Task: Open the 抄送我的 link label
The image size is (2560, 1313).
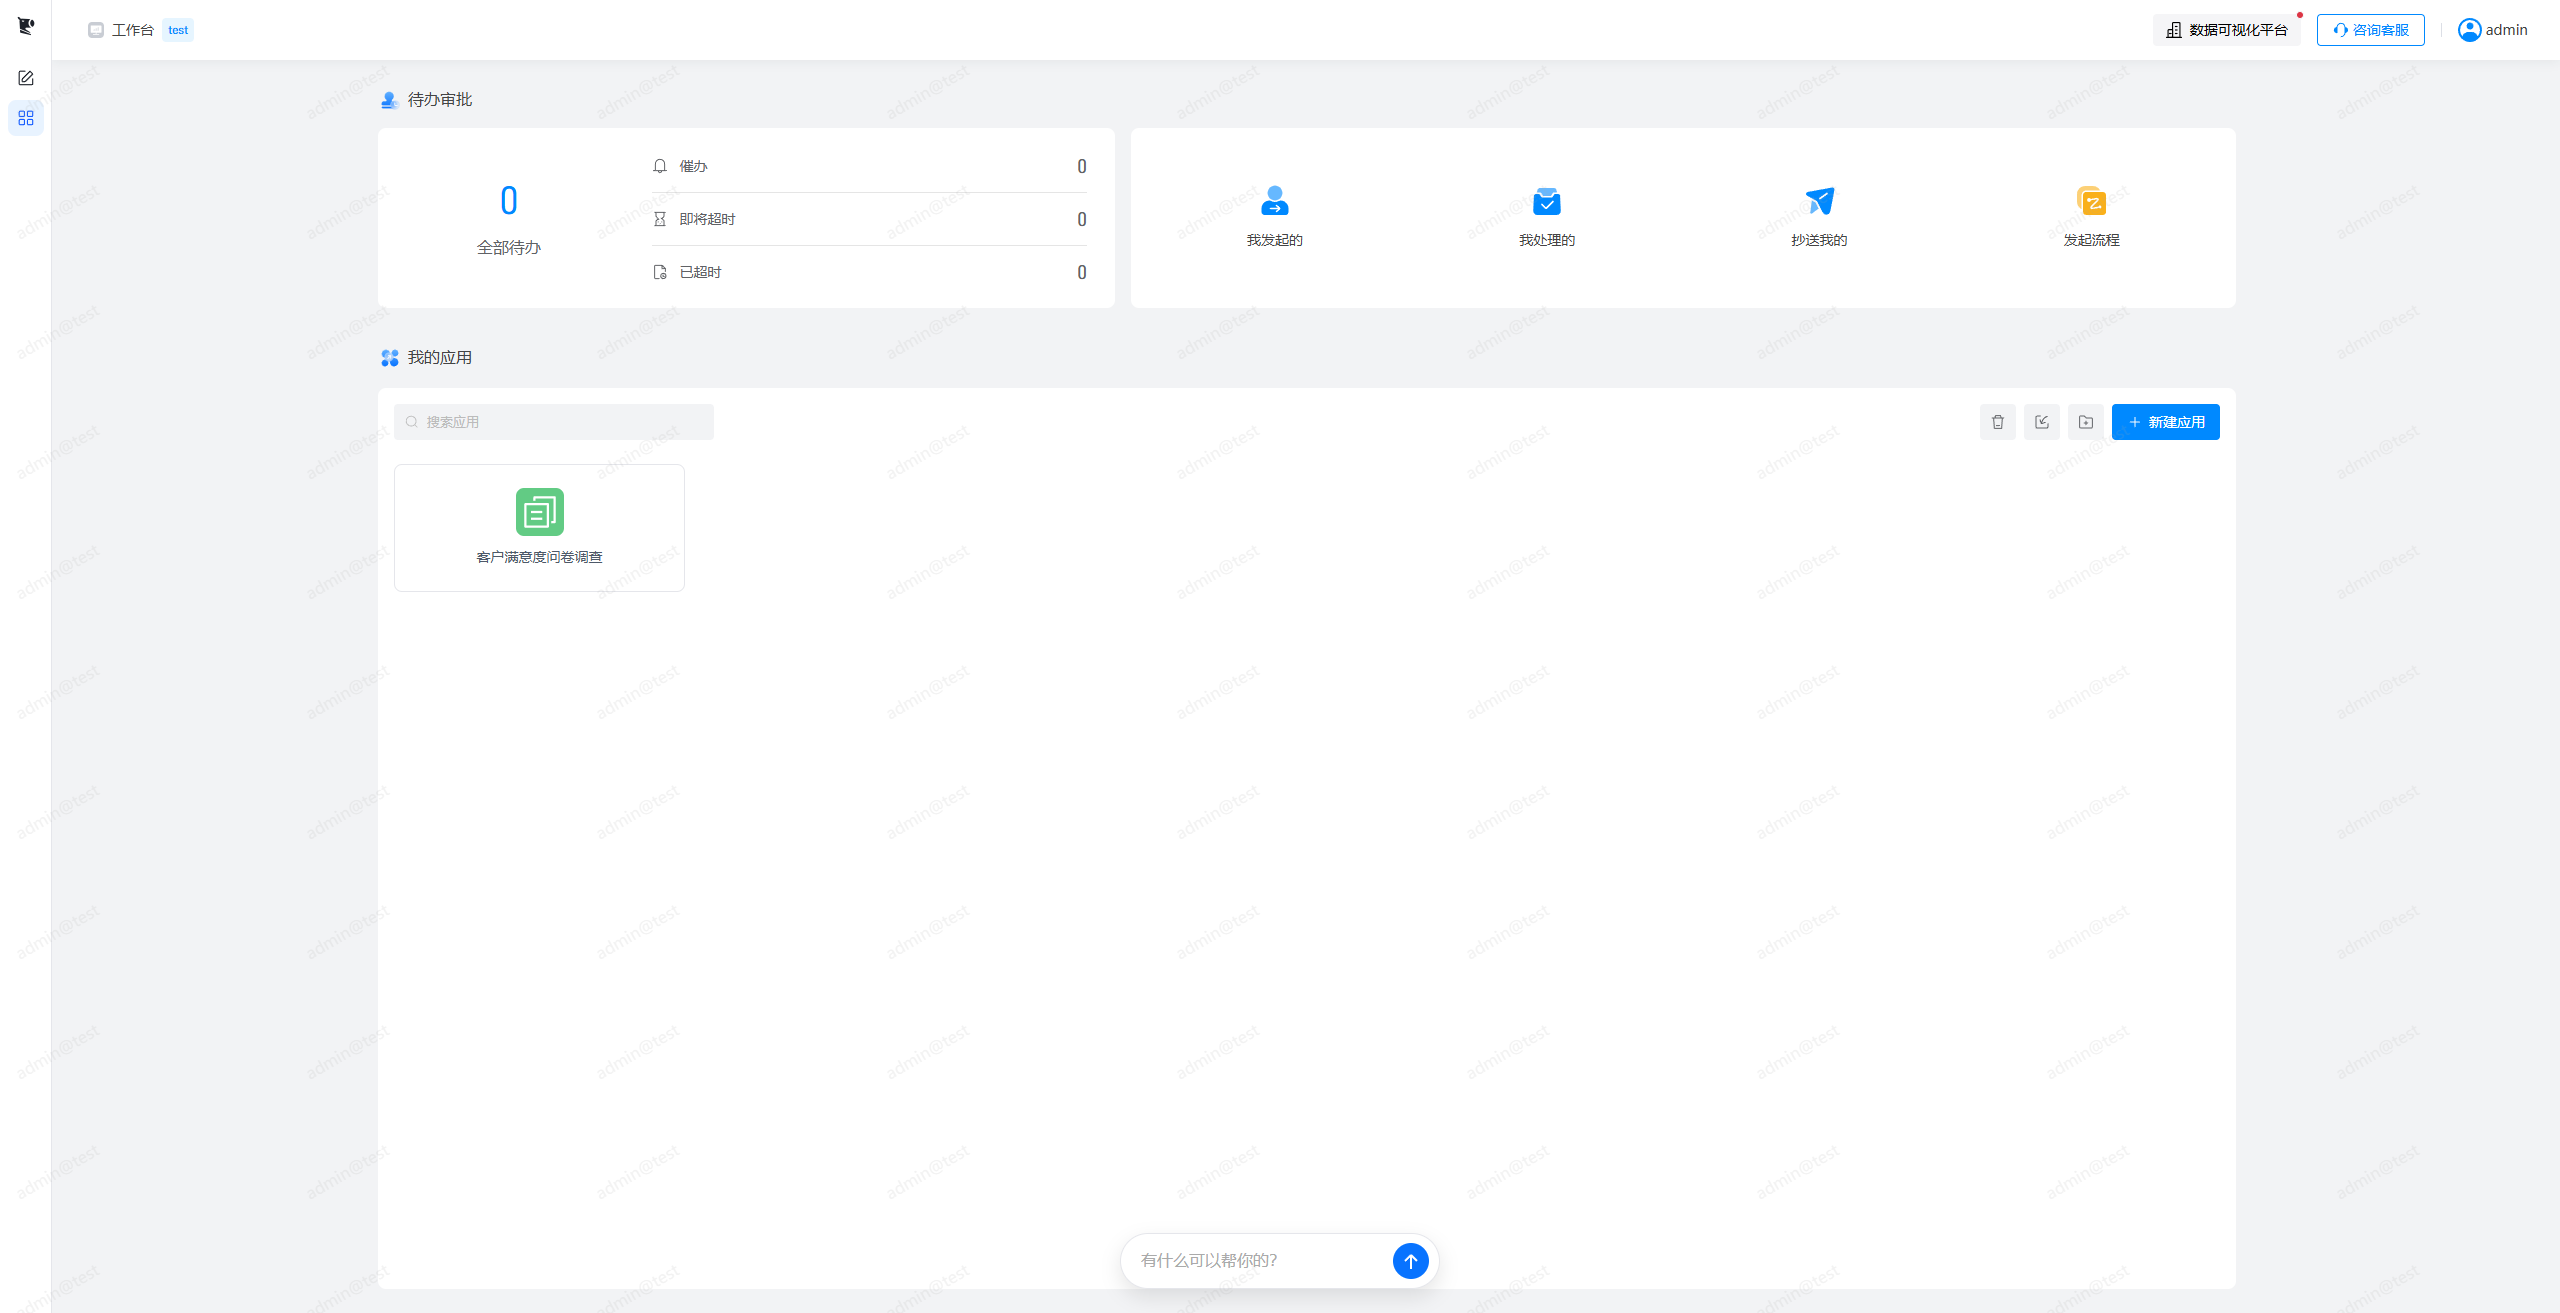Action: (1819, 240)
